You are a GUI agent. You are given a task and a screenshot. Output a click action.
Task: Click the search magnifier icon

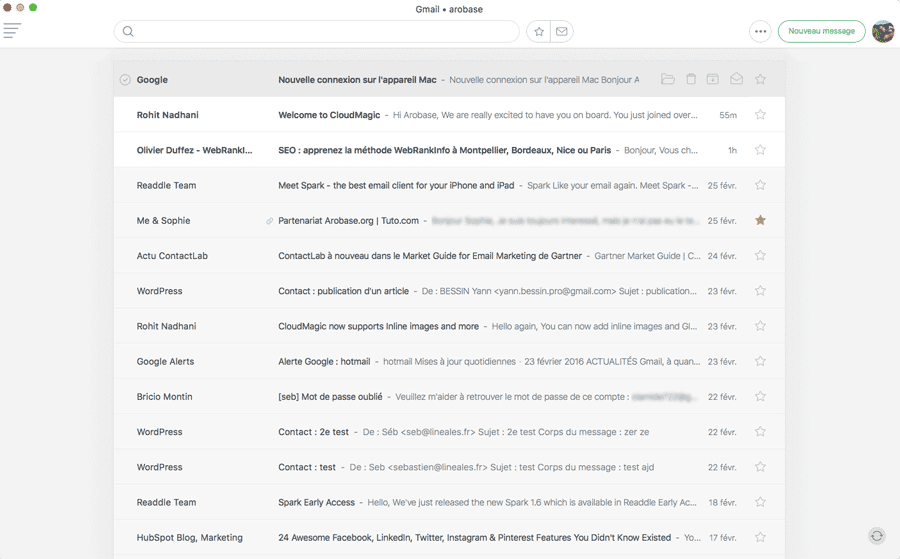point(128,32)
